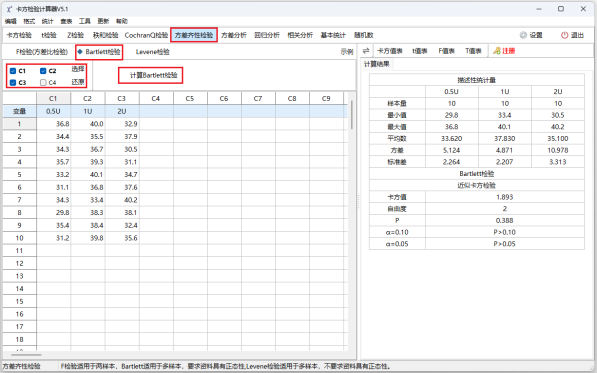Click the 33.620 mean value in results

click(x=452, y=138)
